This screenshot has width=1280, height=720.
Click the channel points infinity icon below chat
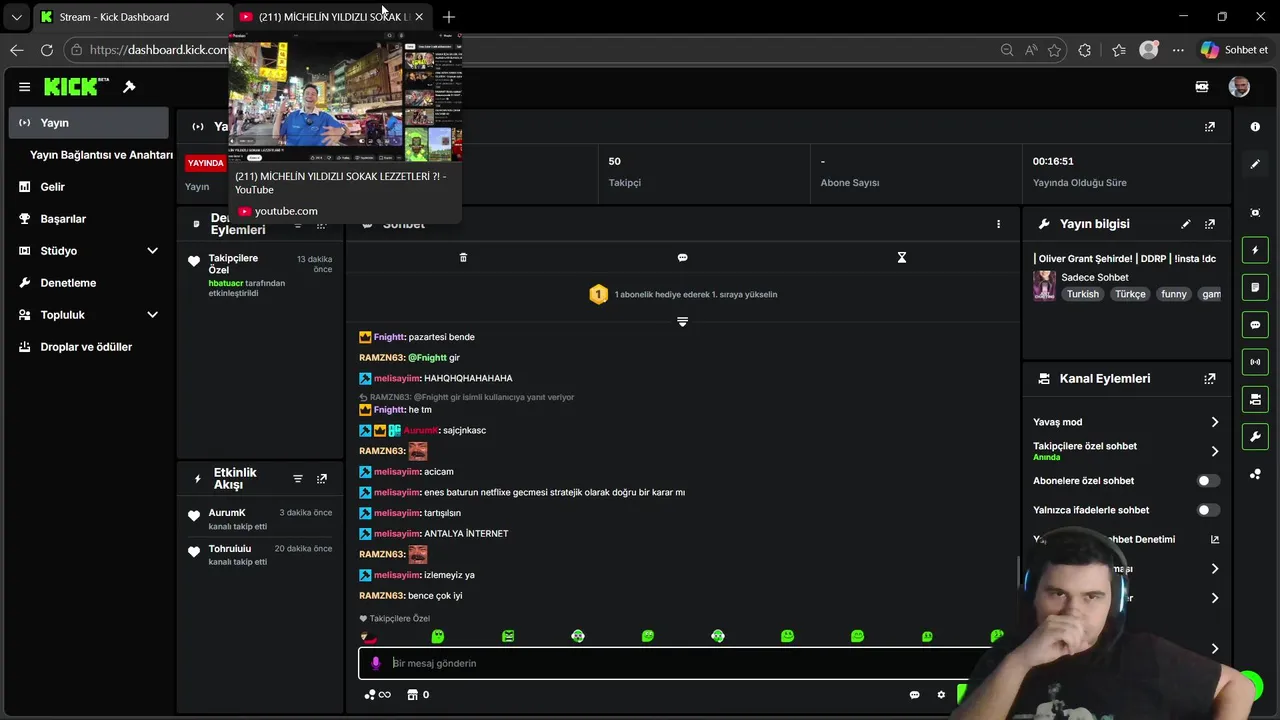pyautogui.click(x=378, y=695)
